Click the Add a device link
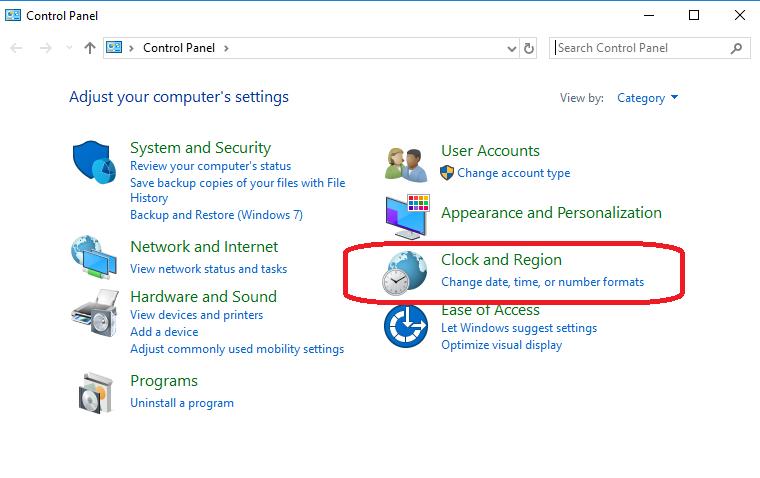The width and height of the screenshot is (760, 478). coord(164,332)
